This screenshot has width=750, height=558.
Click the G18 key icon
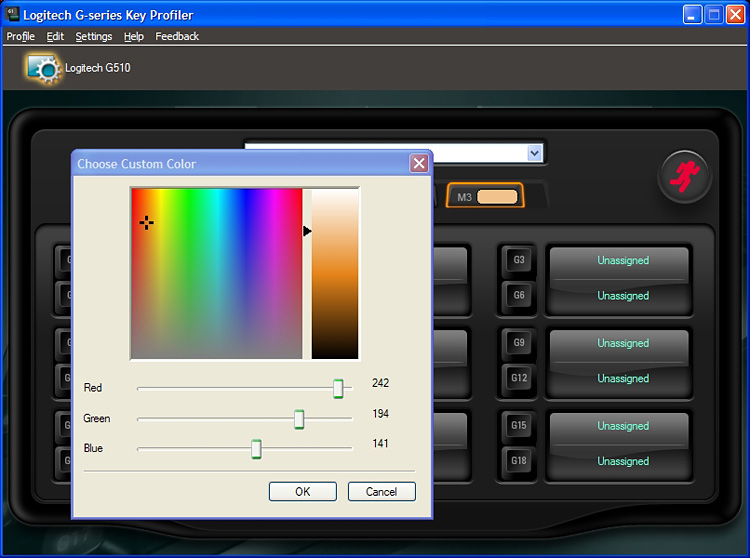coord(519,461)
